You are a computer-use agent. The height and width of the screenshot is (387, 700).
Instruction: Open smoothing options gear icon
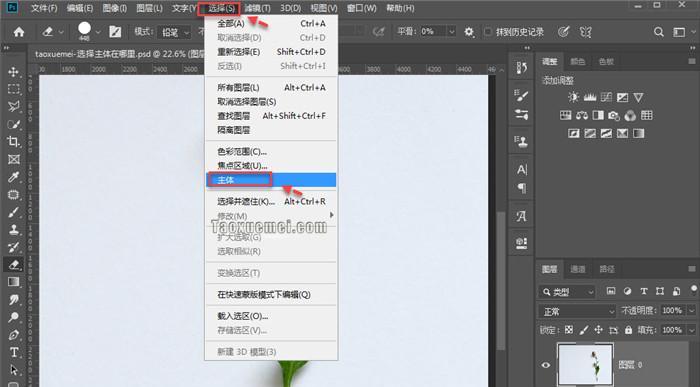(469, 32)
